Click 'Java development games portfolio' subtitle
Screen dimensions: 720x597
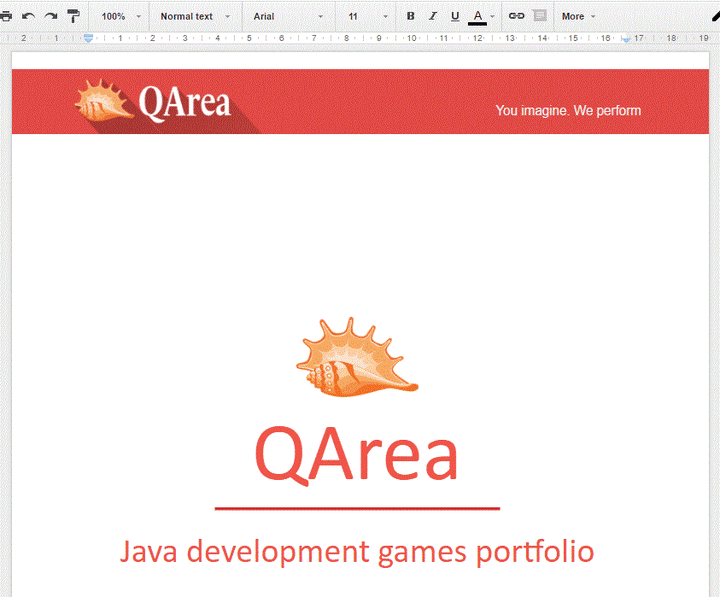[x=357, y=552]
